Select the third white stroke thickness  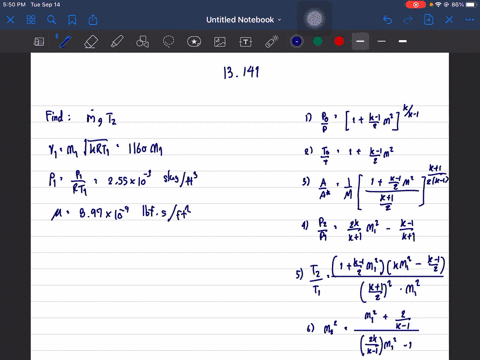coord(403,41)
